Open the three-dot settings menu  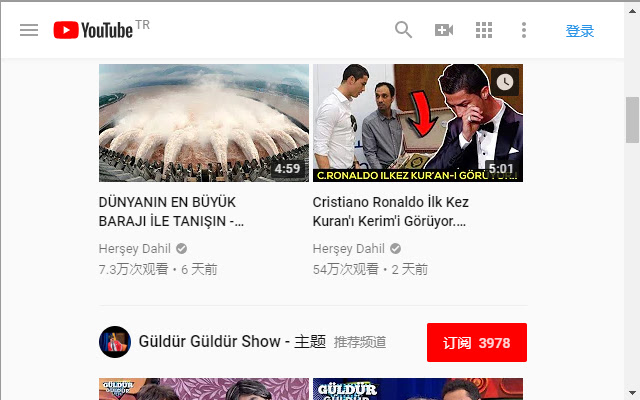[x=524, y=30]
